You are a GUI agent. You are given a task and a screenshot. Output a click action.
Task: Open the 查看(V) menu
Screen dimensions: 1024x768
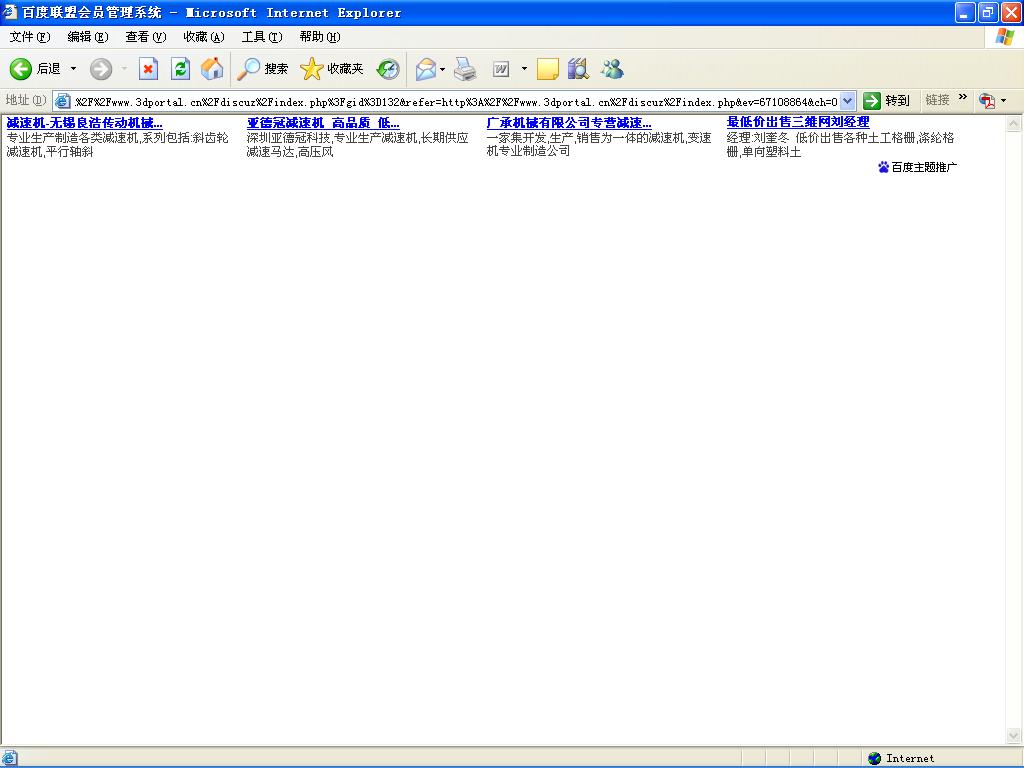click(146, 37)
